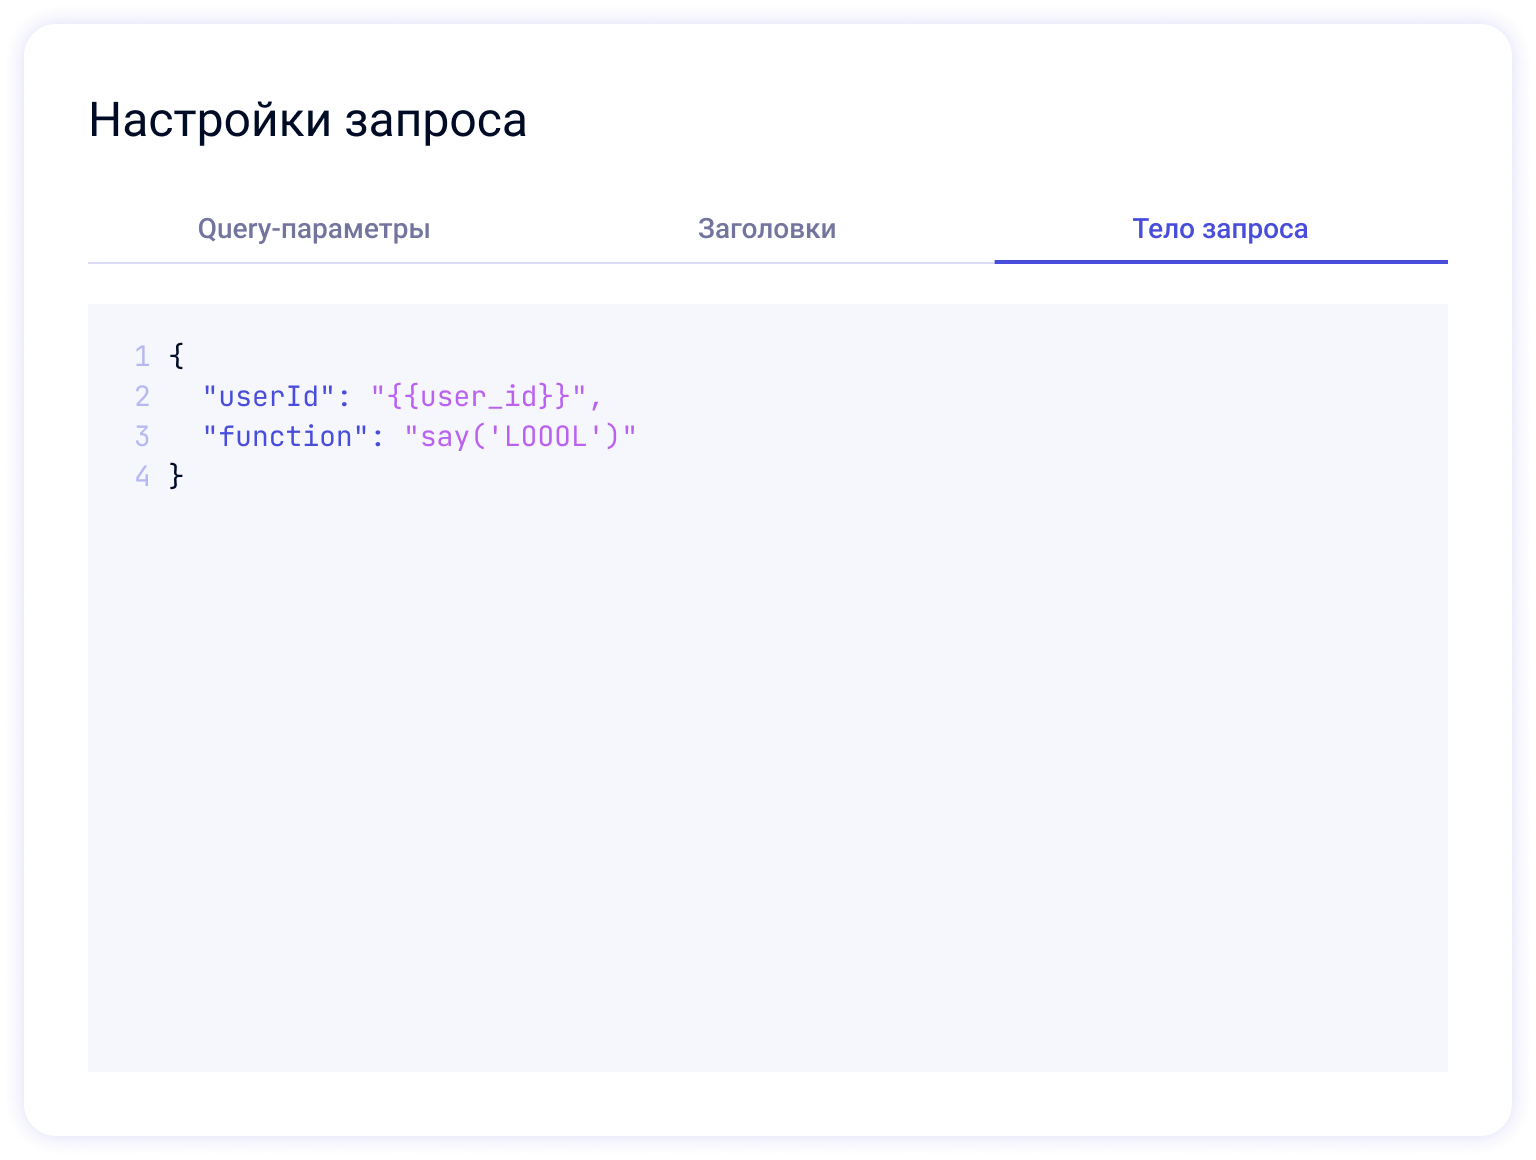
Task: Select the Тело запроса tab
Action: tap(1220, 229)
